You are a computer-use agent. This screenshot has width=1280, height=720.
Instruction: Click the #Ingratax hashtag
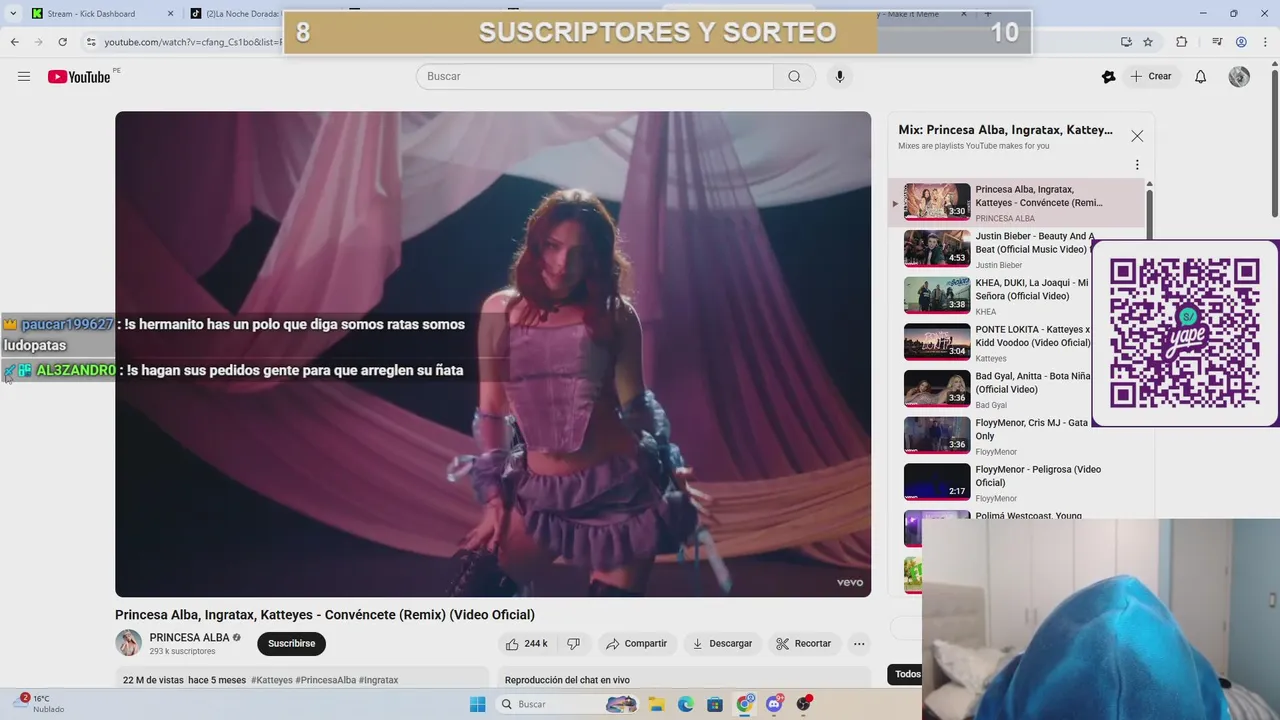point(379,680)
